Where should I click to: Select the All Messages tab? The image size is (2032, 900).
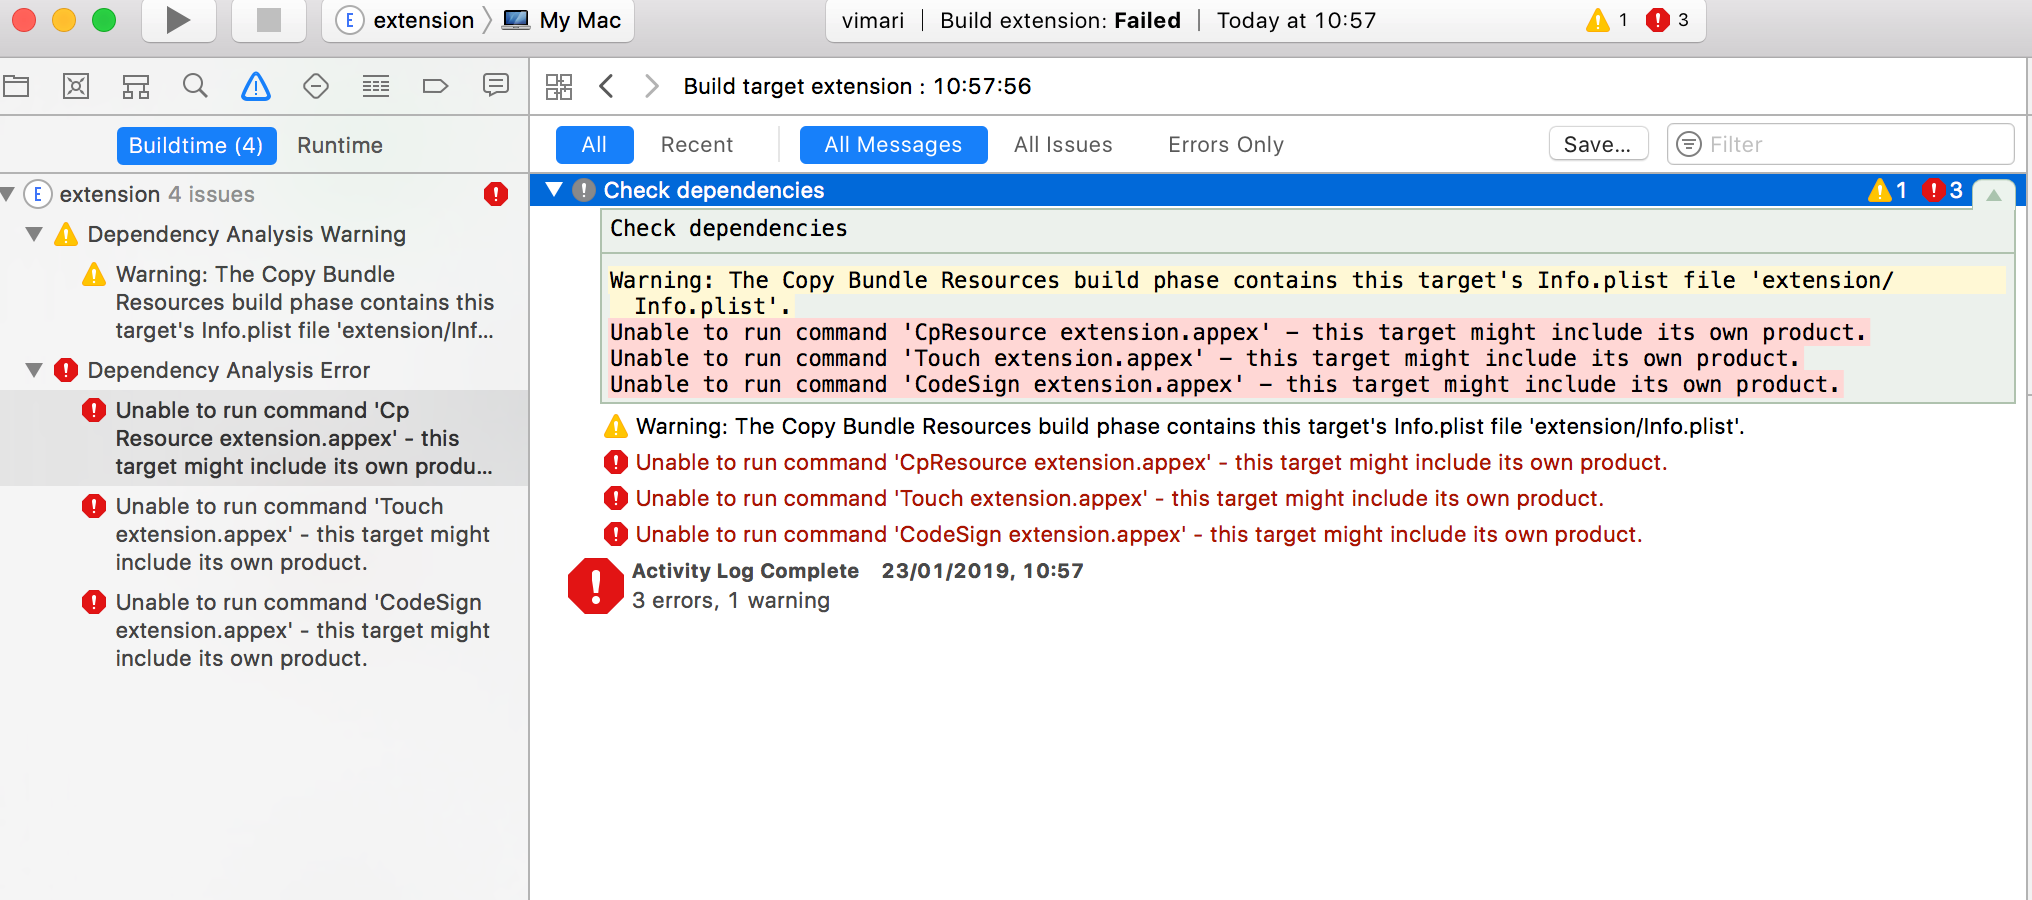(892, 144)
